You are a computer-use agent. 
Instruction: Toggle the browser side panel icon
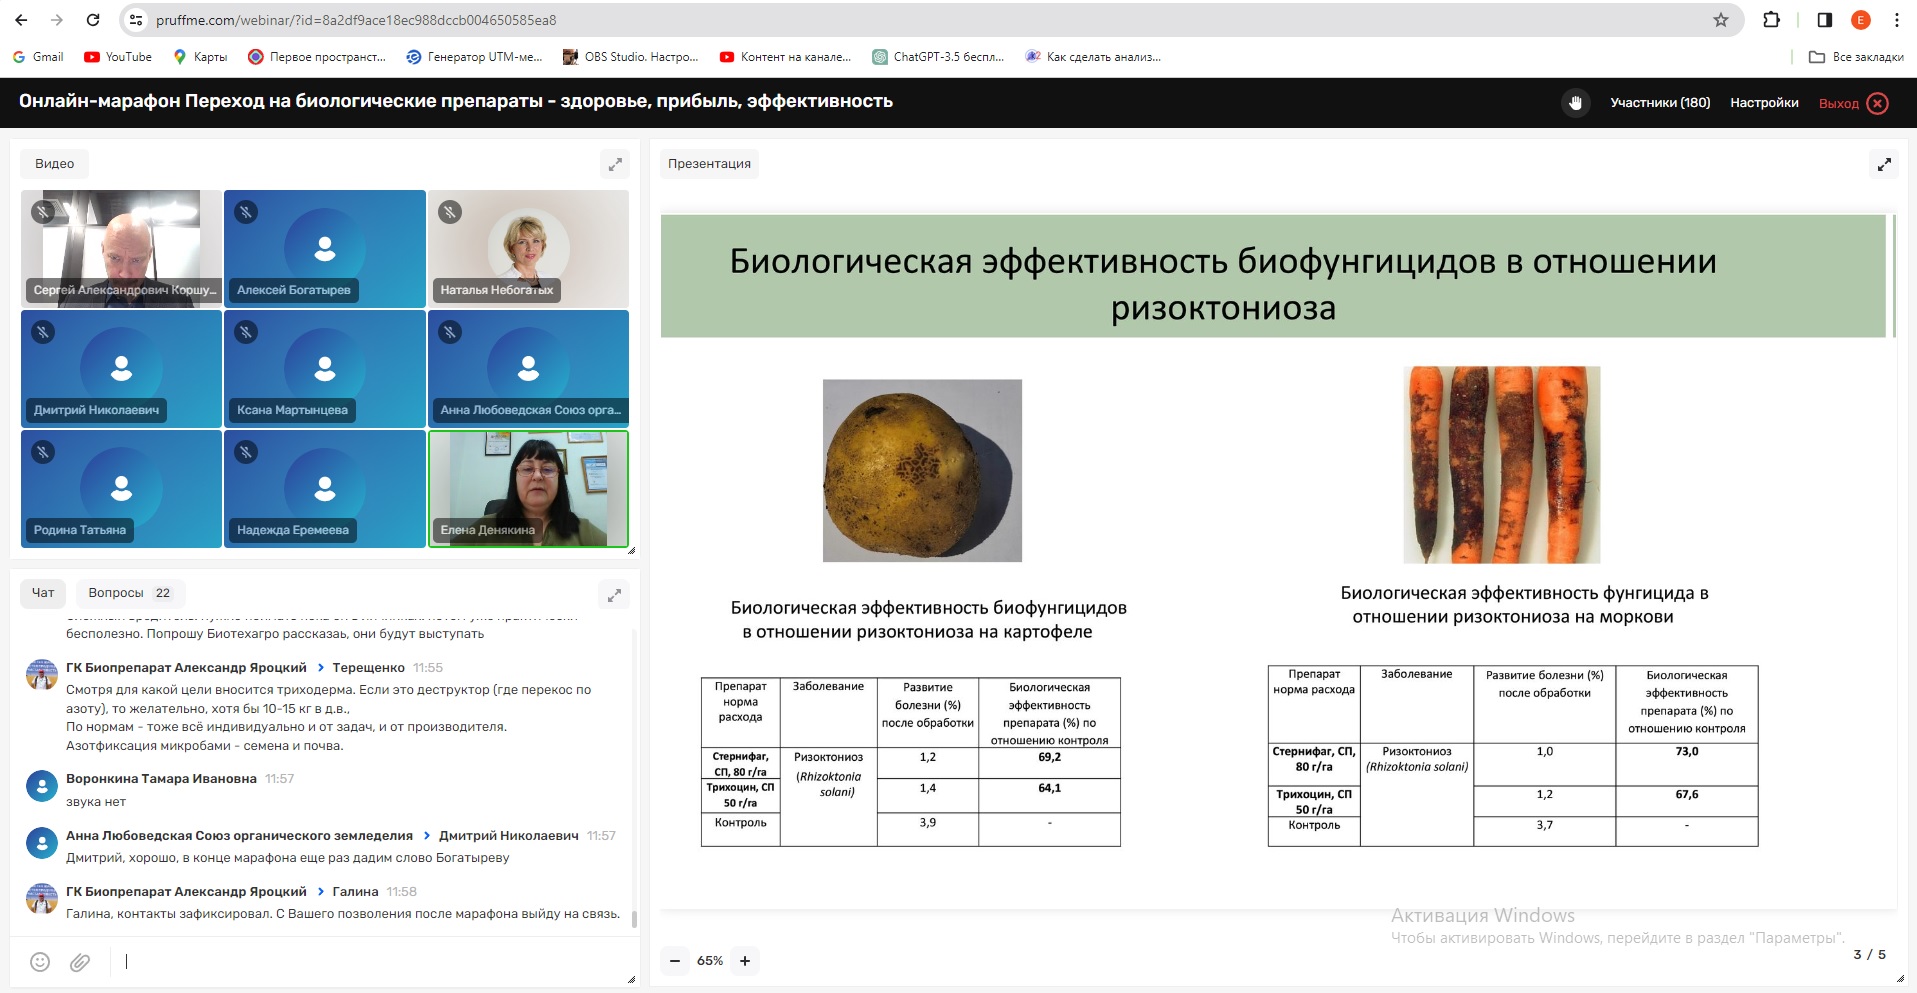tap(1825, 20)
